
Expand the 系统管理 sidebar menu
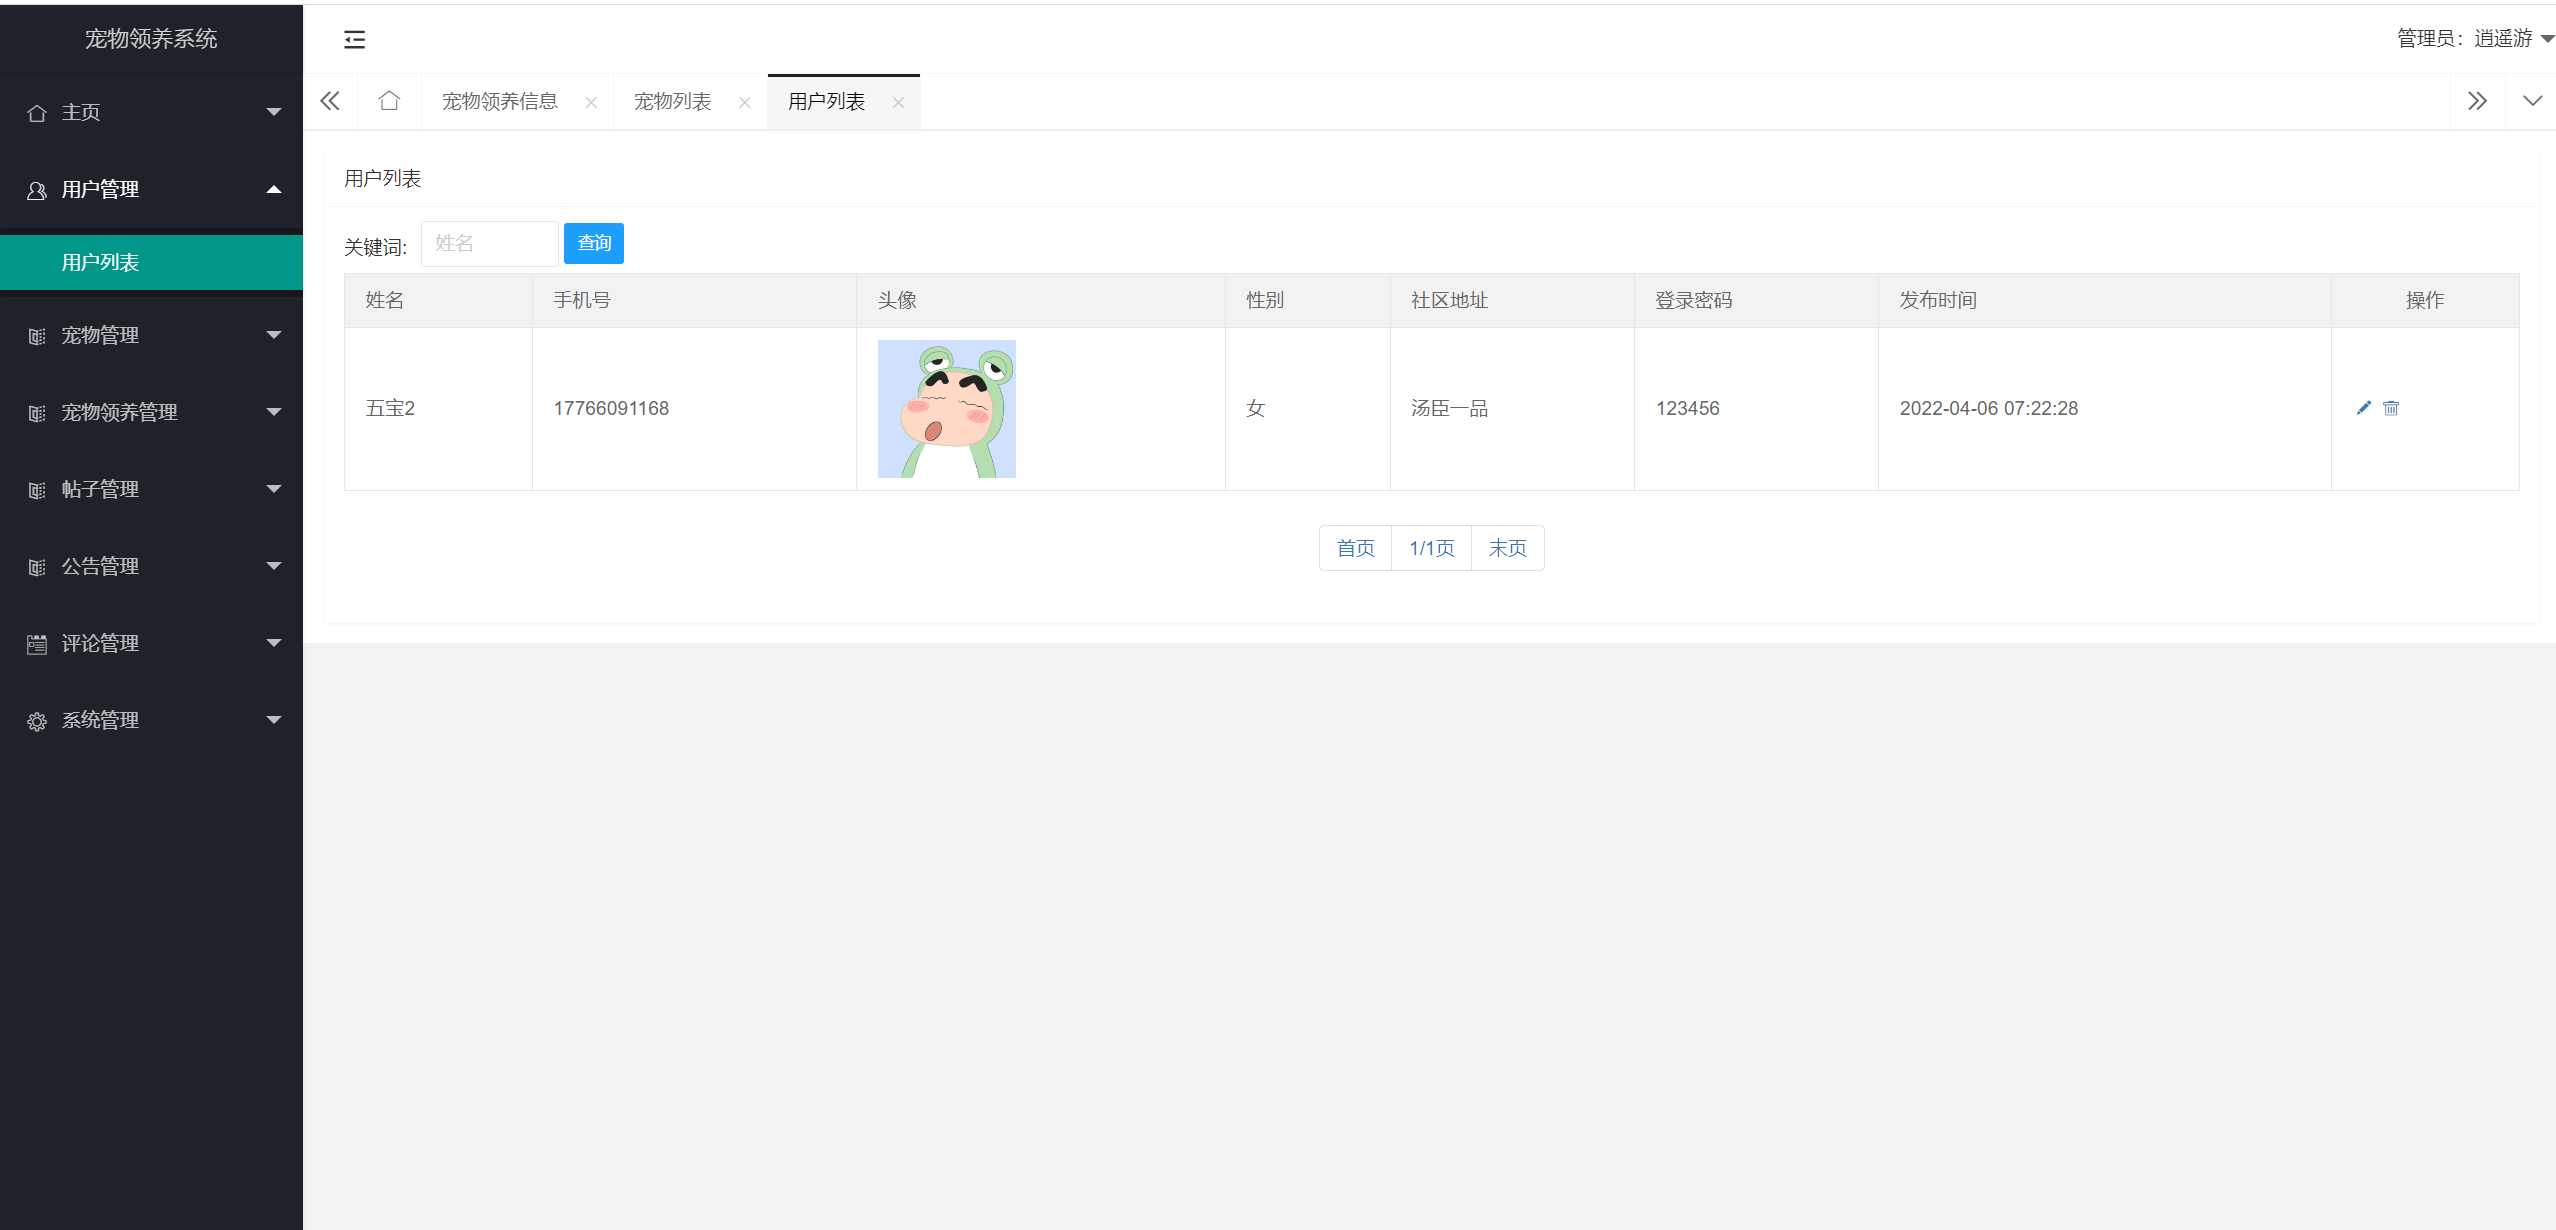point(150,720)
